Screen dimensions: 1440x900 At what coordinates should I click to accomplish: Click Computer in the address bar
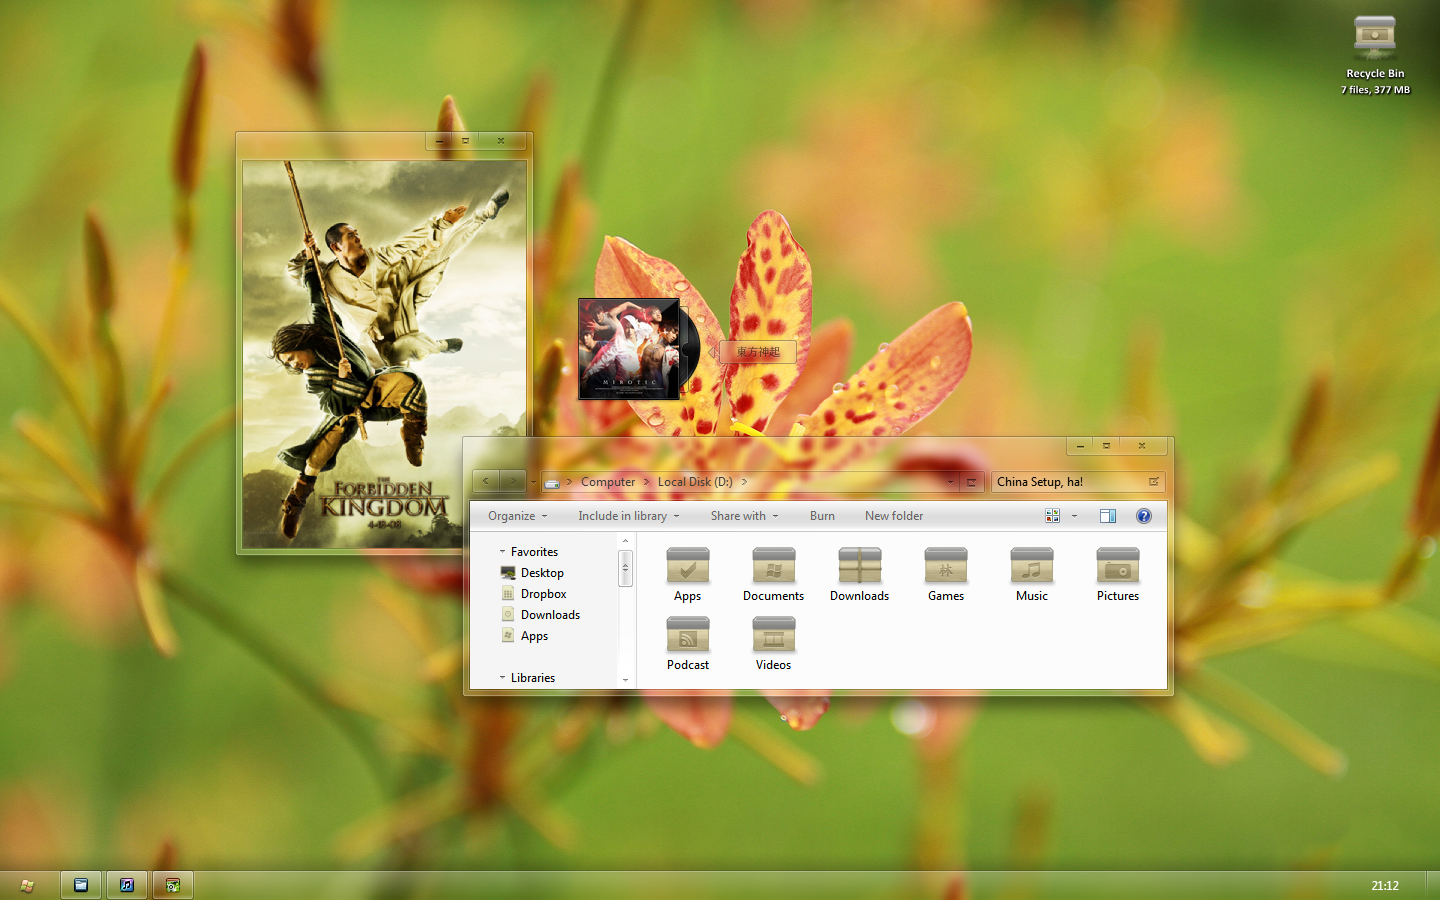pos(608,482)
